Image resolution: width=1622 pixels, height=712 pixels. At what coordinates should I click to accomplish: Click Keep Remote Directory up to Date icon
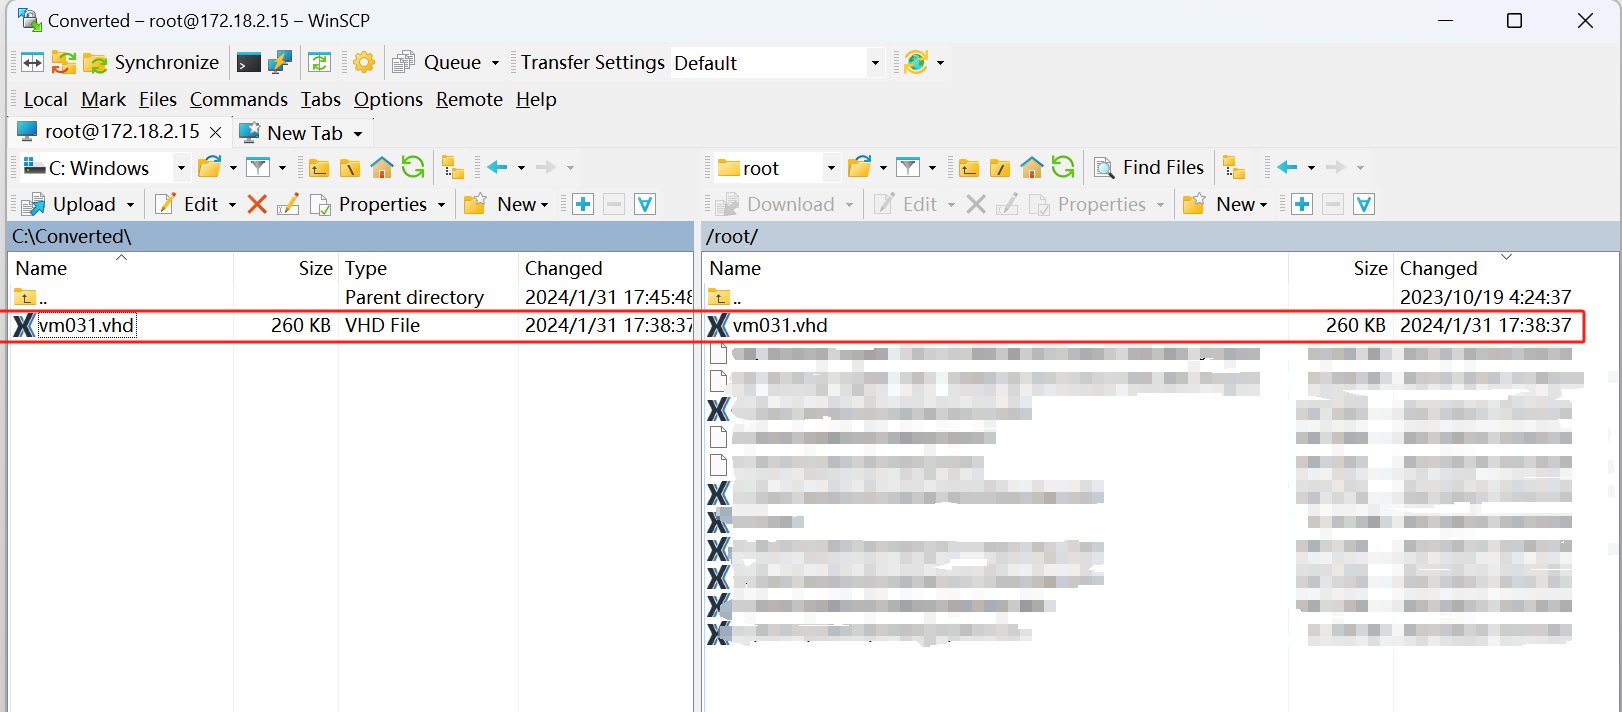319,63
